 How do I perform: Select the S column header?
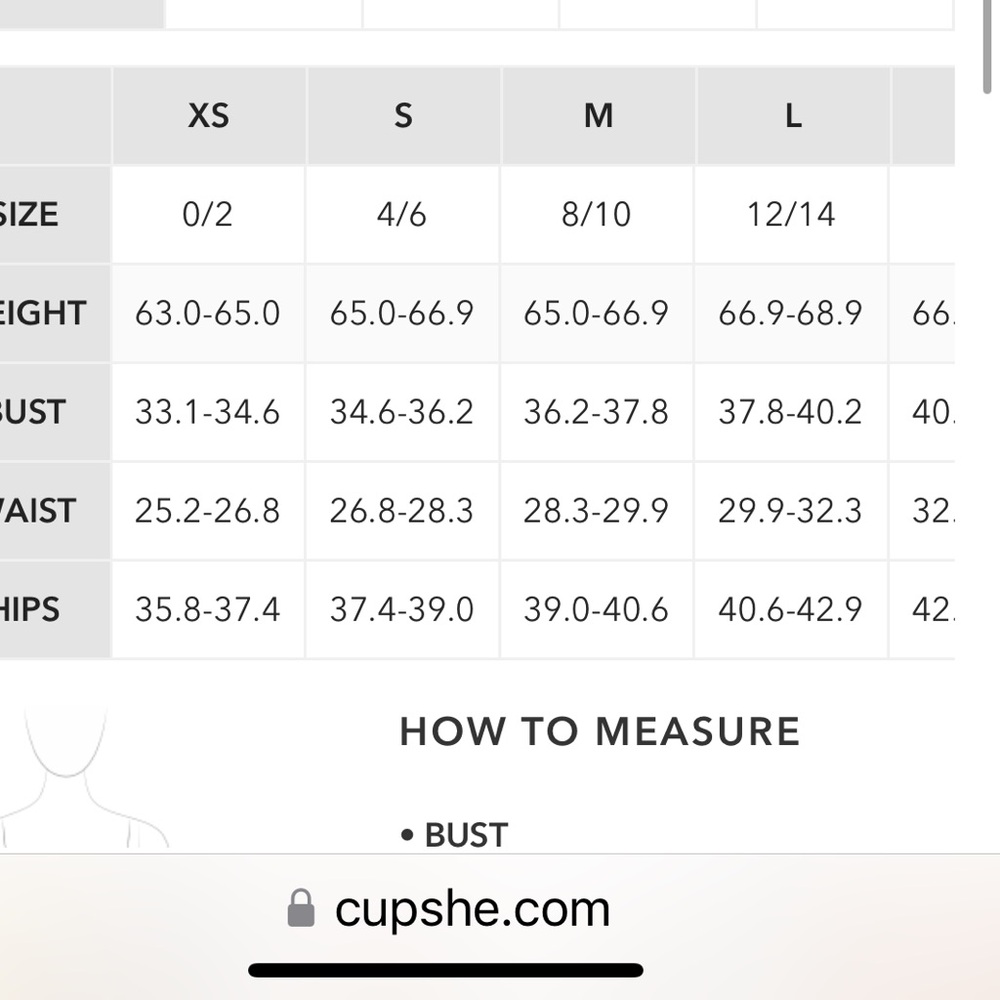pos(403,115)
